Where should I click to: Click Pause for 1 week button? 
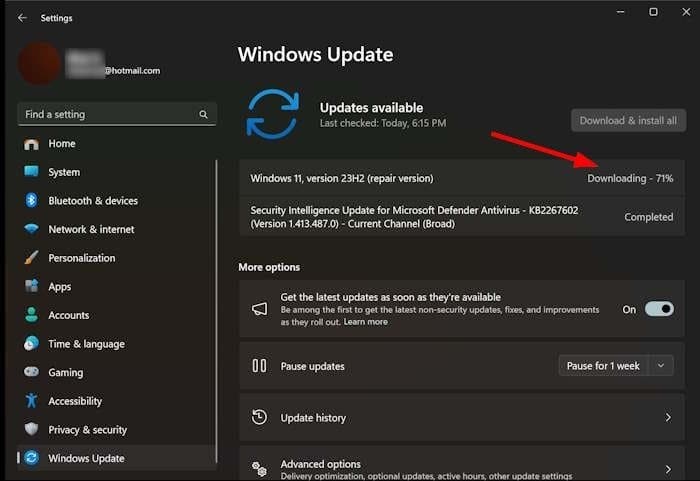coord(603,366)
